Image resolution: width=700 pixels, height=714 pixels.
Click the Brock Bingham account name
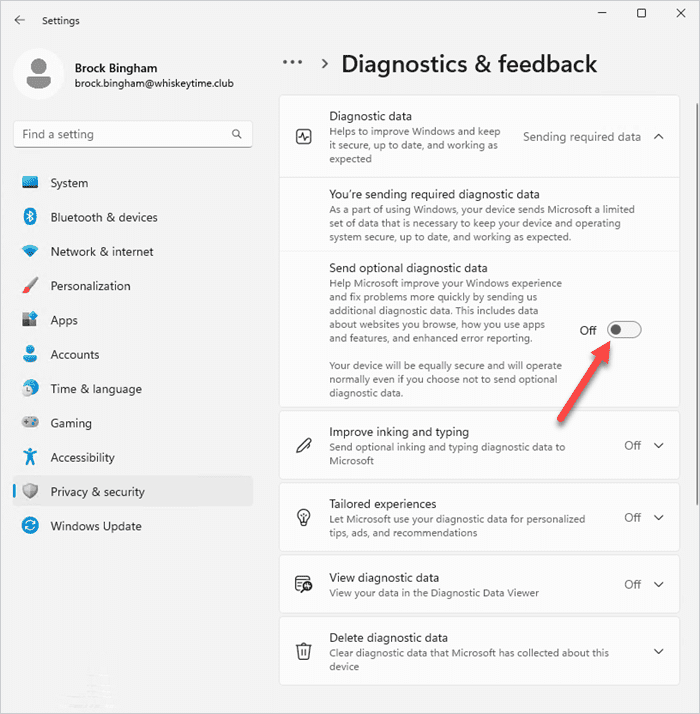(116, 68)
